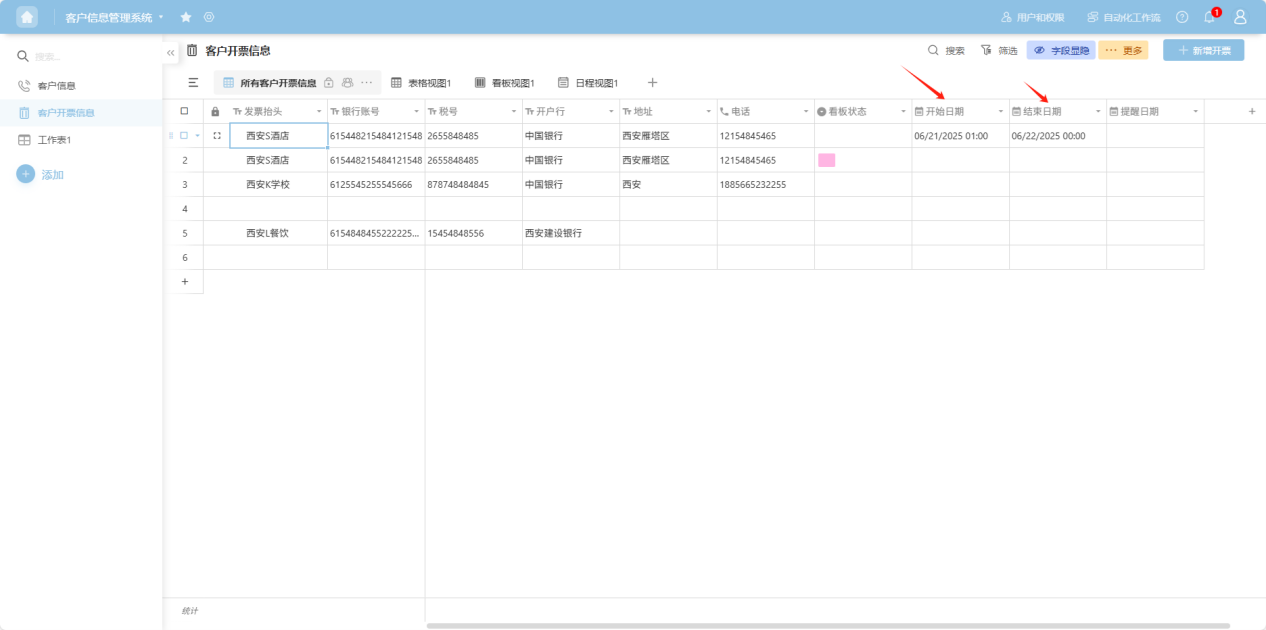Tick the select-all checkbox in the header
Screen dimensions: 1266x630
(184, 111)
